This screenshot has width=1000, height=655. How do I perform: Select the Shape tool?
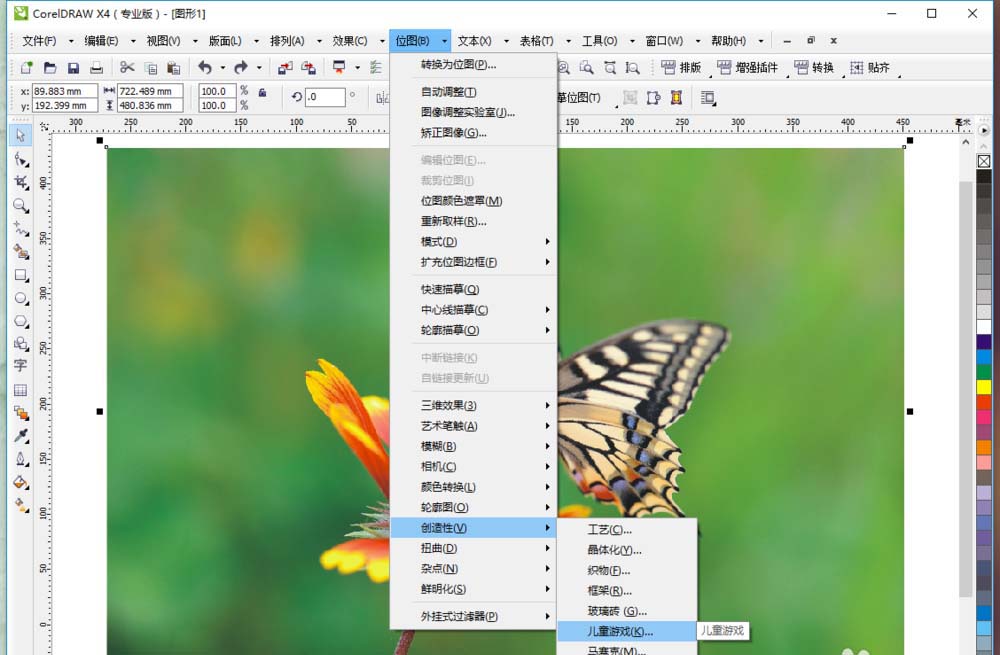21,159
